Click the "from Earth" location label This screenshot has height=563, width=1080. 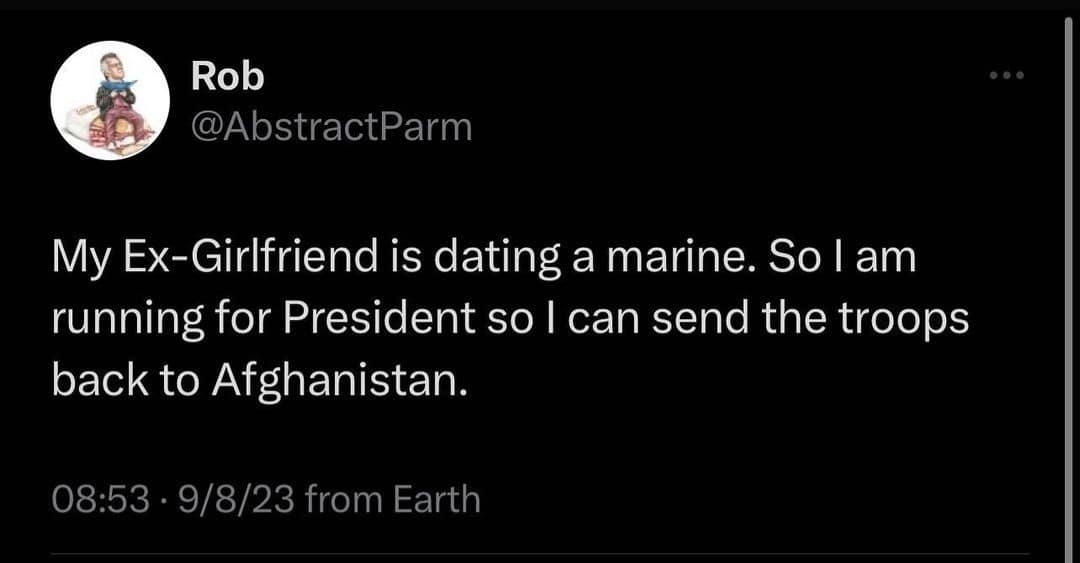[392, 498]
